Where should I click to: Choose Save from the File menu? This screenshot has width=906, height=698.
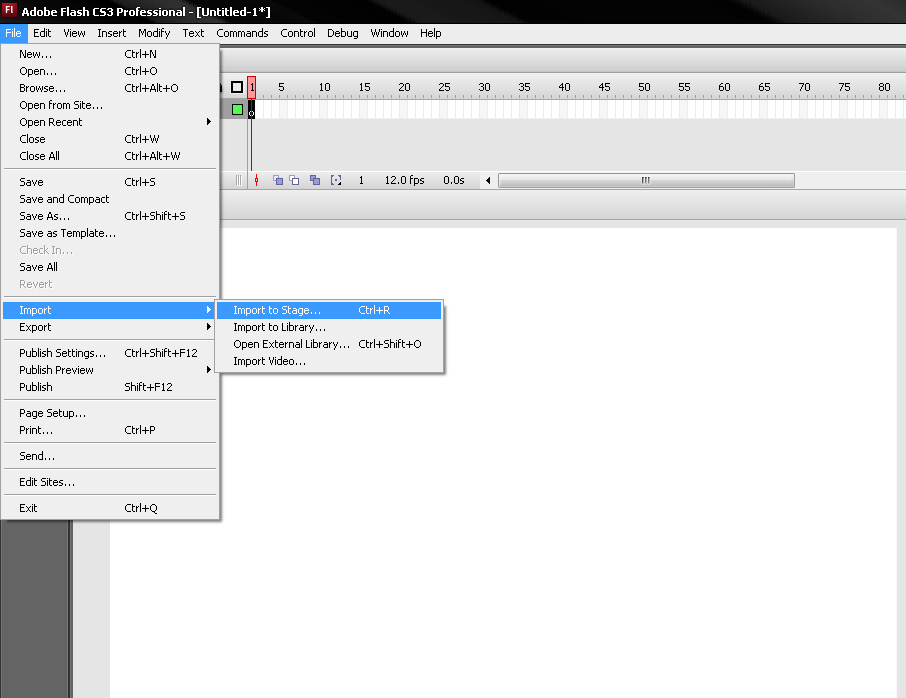(110, 182)
